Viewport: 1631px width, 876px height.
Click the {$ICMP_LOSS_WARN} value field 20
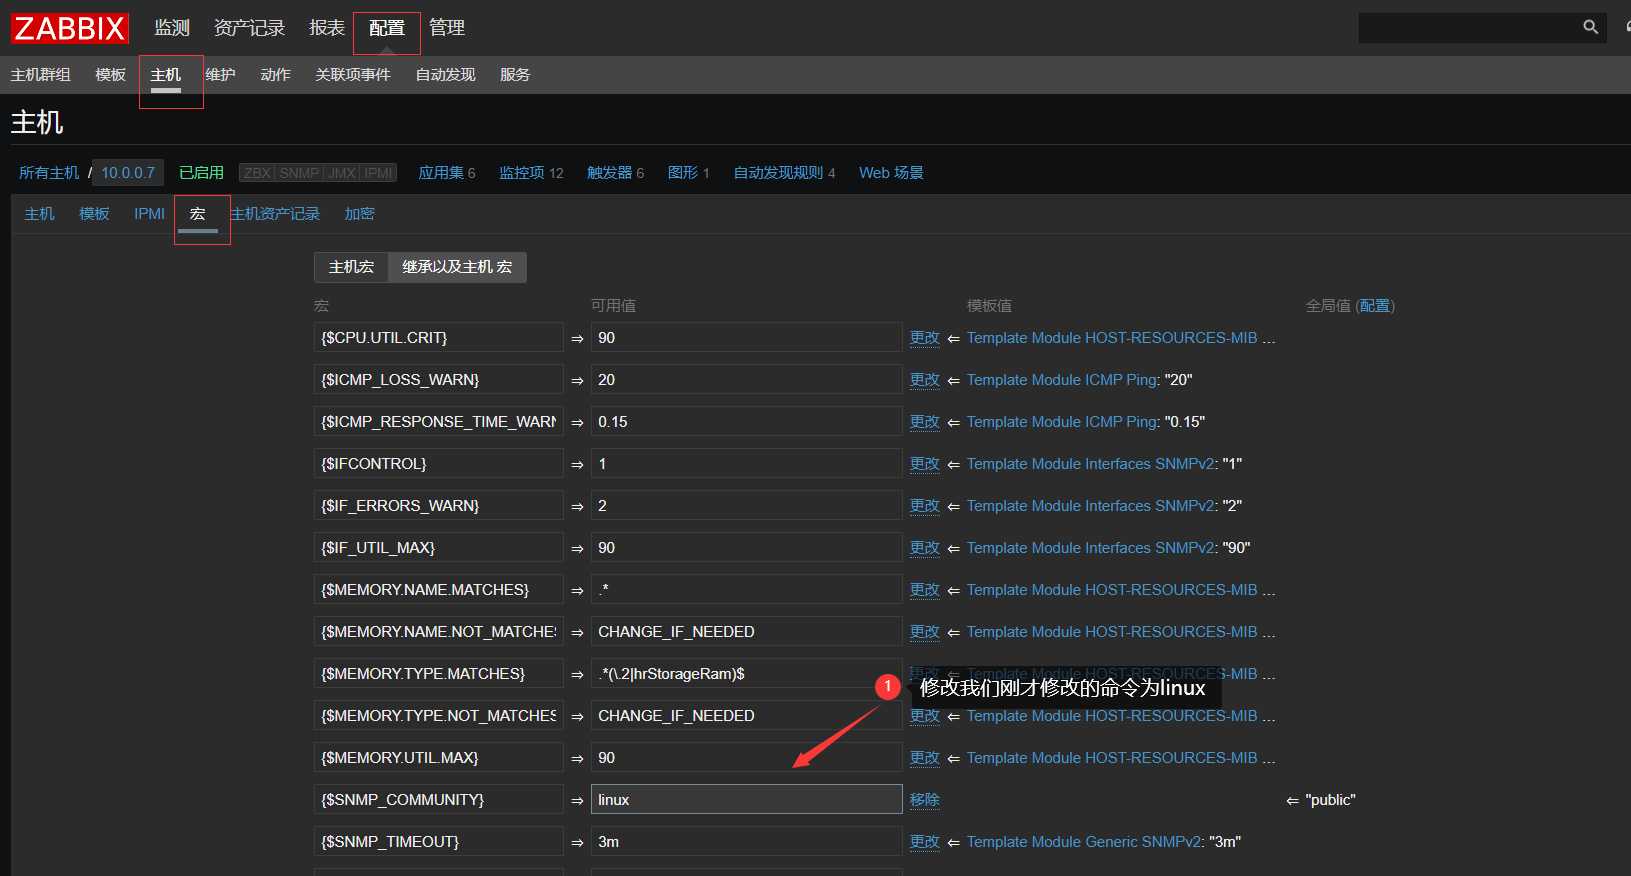746,380
